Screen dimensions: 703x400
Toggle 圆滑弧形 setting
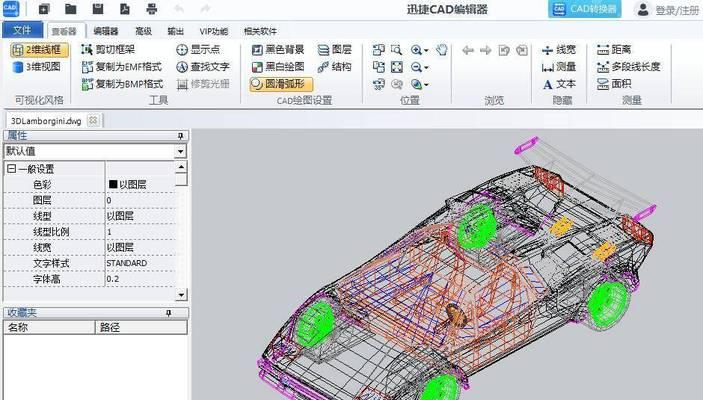(281, 84)
